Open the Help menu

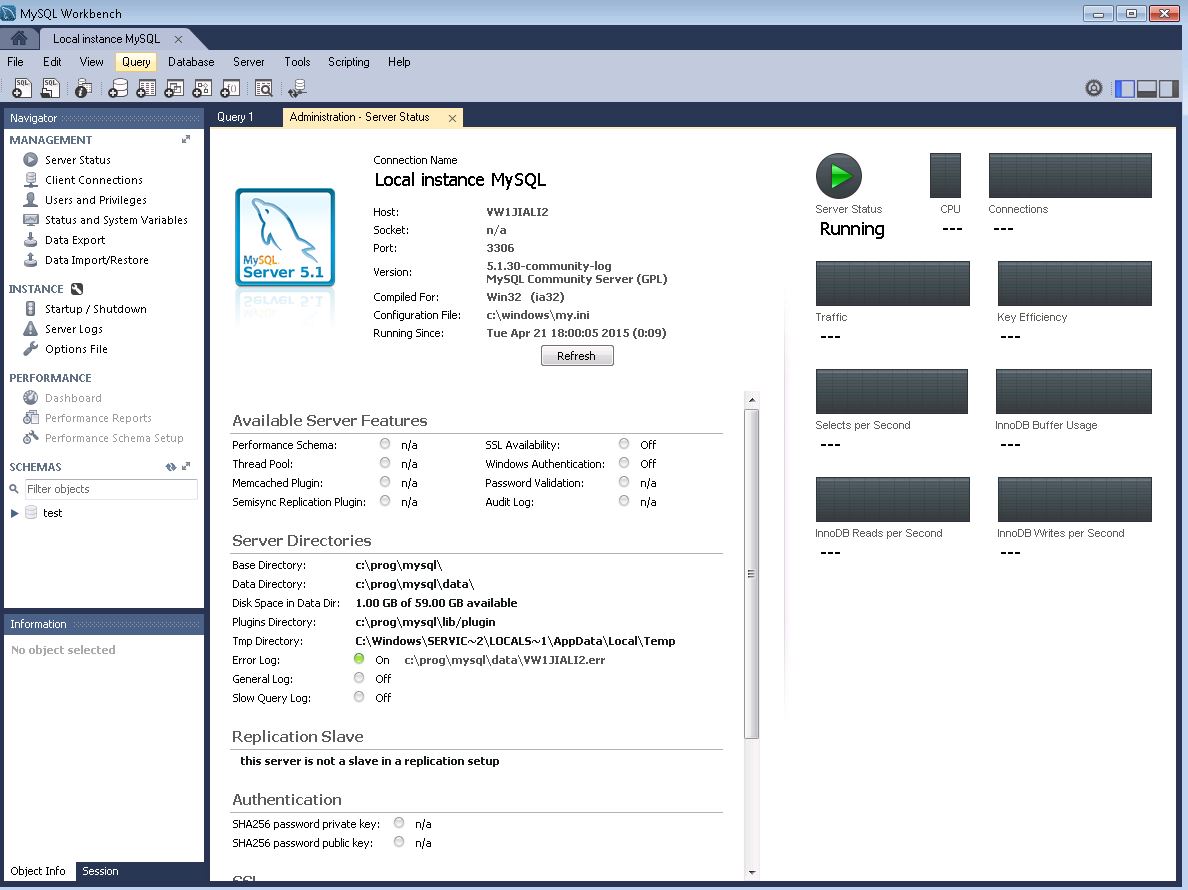point(399,62)
